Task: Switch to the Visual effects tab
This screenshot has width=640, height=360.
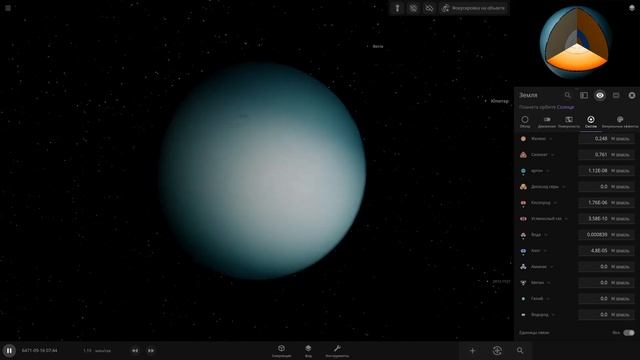Action: (x=620, y=122)
